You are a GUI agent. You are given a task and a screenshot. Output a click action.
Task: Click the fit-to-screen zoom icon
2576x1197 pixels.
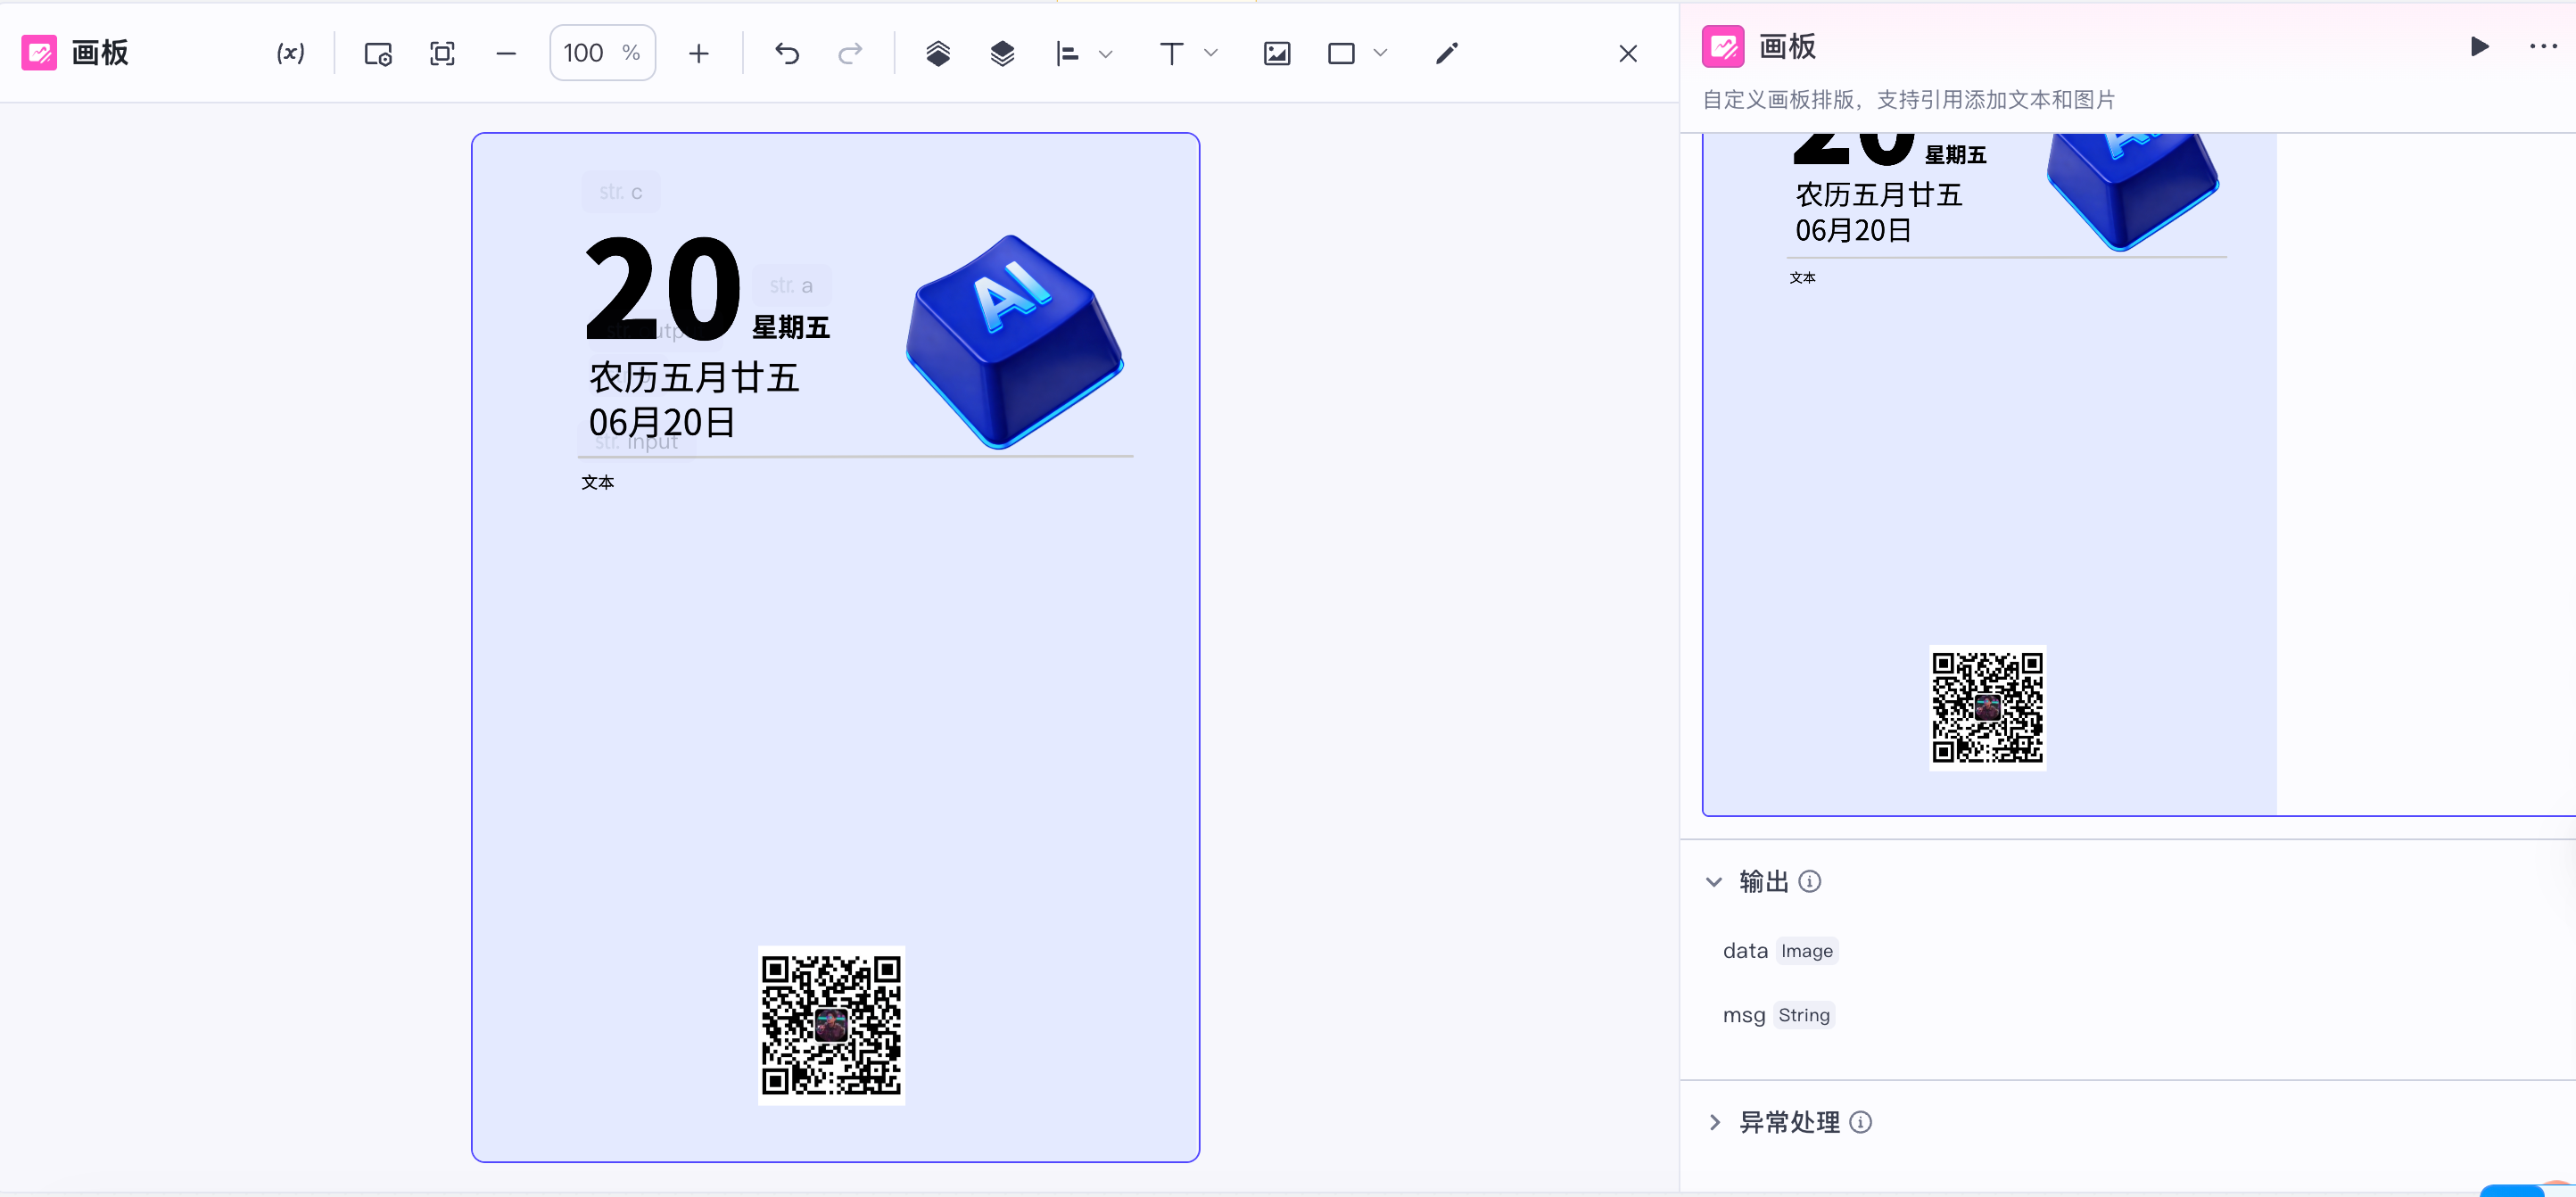(442, 53)
